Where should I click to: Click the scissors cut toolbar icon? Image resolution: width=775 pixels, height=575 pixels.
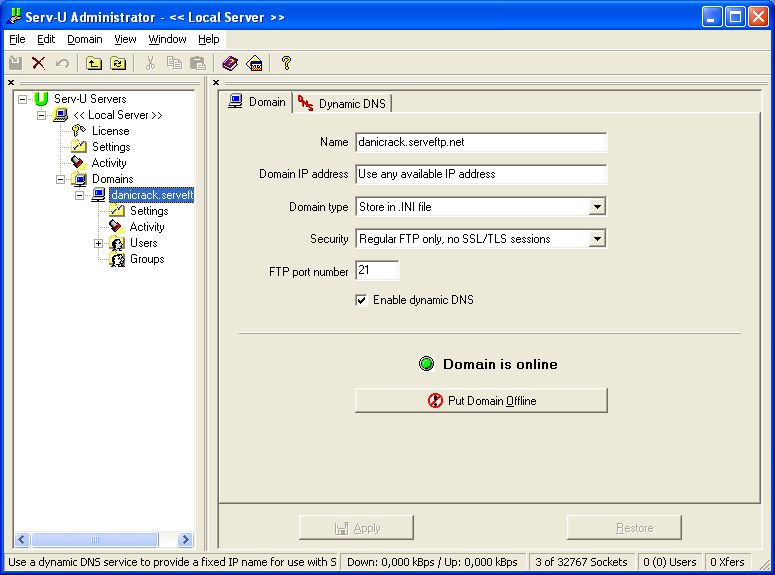(150, 63)
